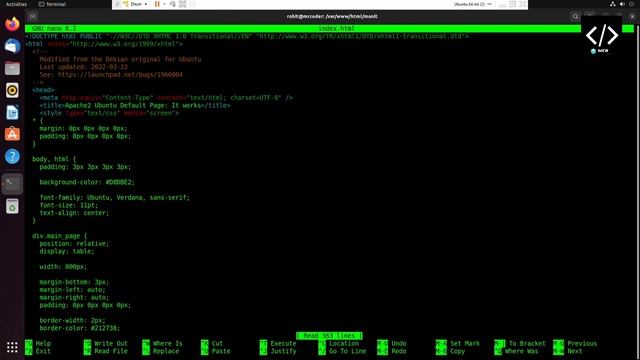This screenshot has height=360, width=640.
Task: Click the Location shortcut label
Action: click(x=344, y=343)
